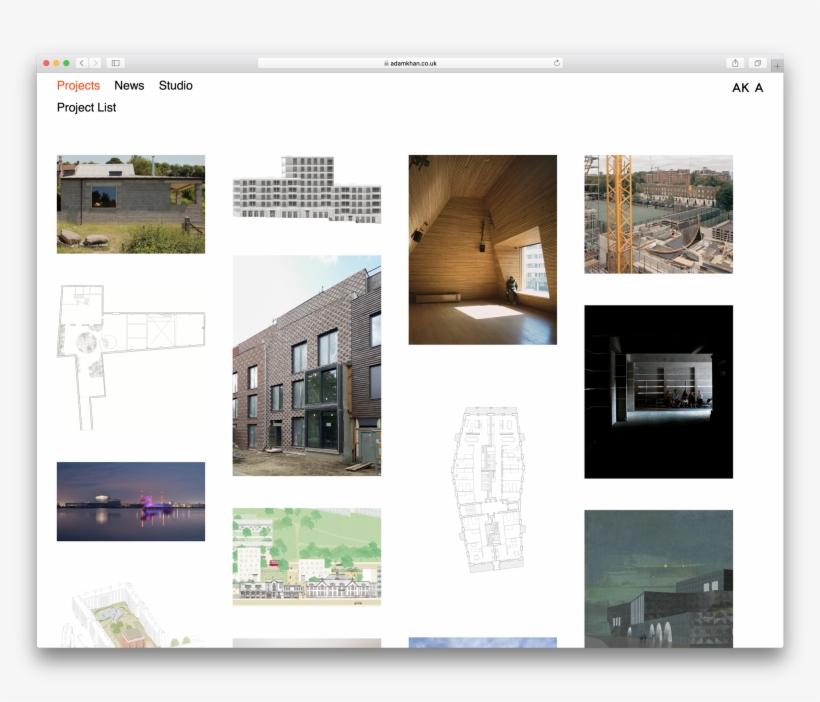820x702 pixels.
Task: Show all tabs overview icon
Action: [758, 63]
